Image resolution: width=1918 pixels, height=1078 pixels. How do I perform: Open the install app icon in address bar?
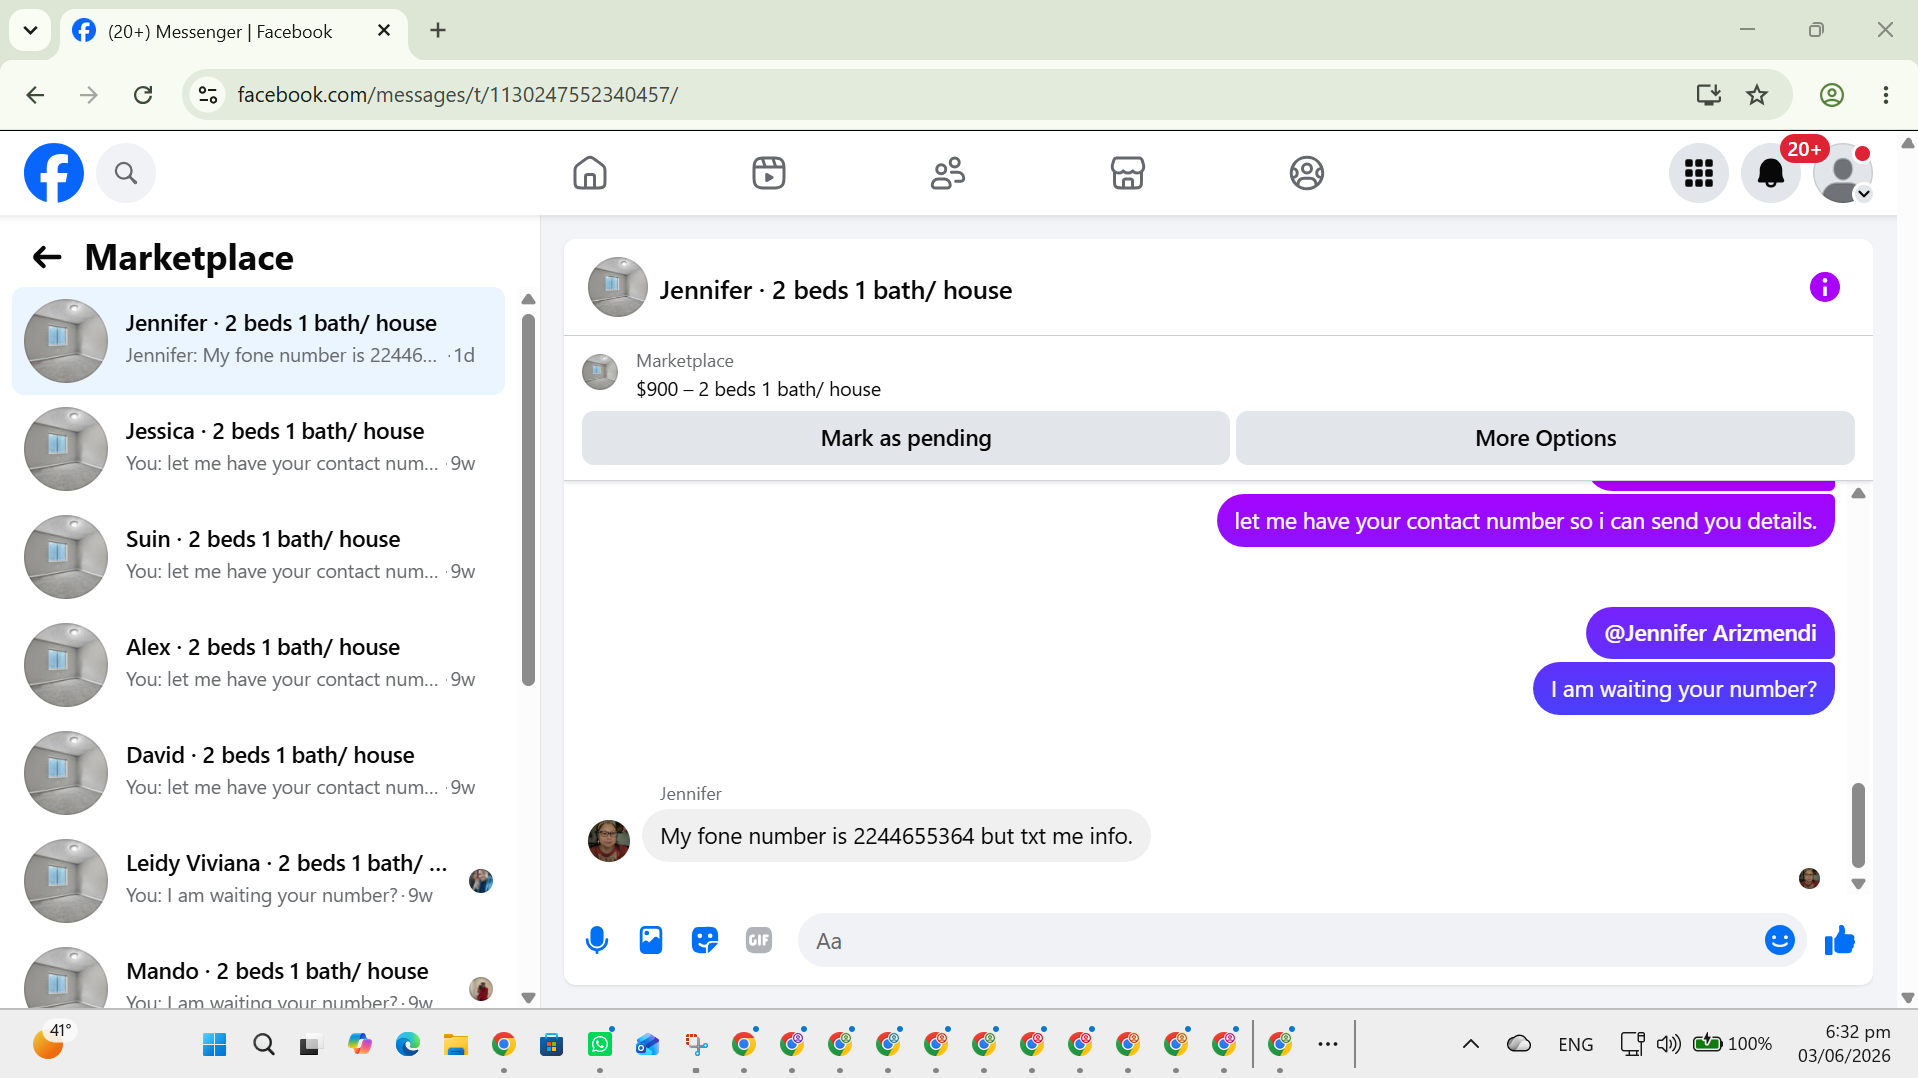[1709, 95]
